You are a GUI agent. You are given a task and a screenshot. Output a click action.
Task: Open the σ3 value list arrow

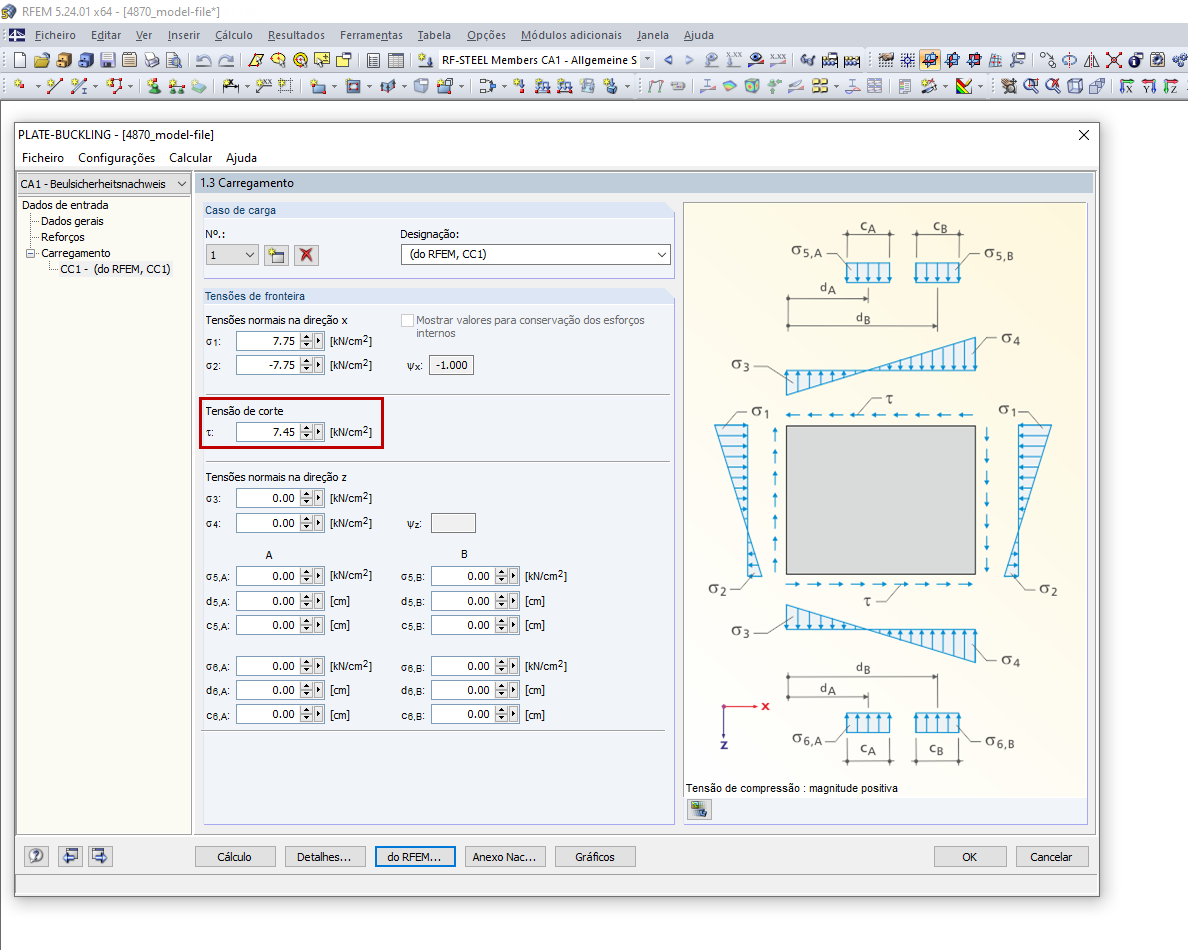(319, 498)
